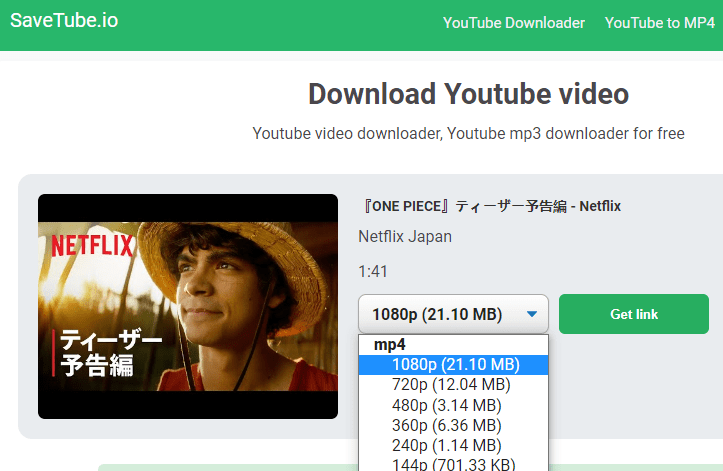Click the 1:41 video duration text
The width and height of the screenshot is (723, 471).
click(373, 271)
